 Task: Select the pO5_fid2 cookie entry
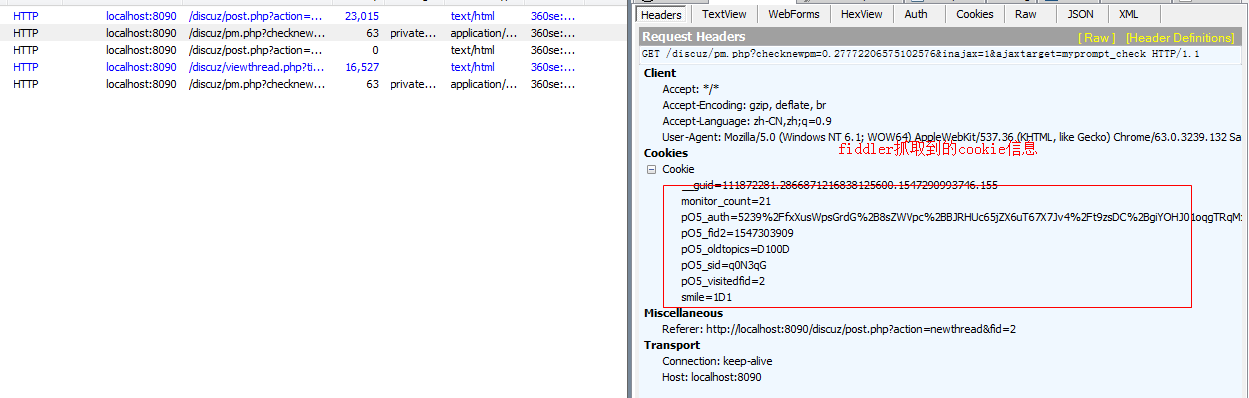pyautogui.click(x=737, y=233)
